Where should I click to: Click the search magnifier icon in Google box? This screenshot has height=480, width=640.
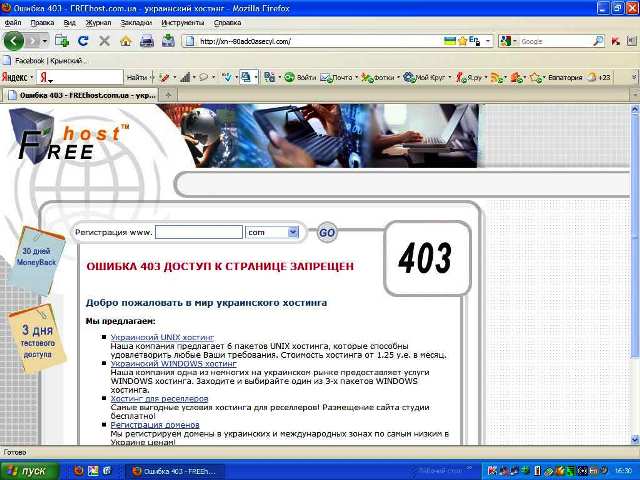click(598, 41)
